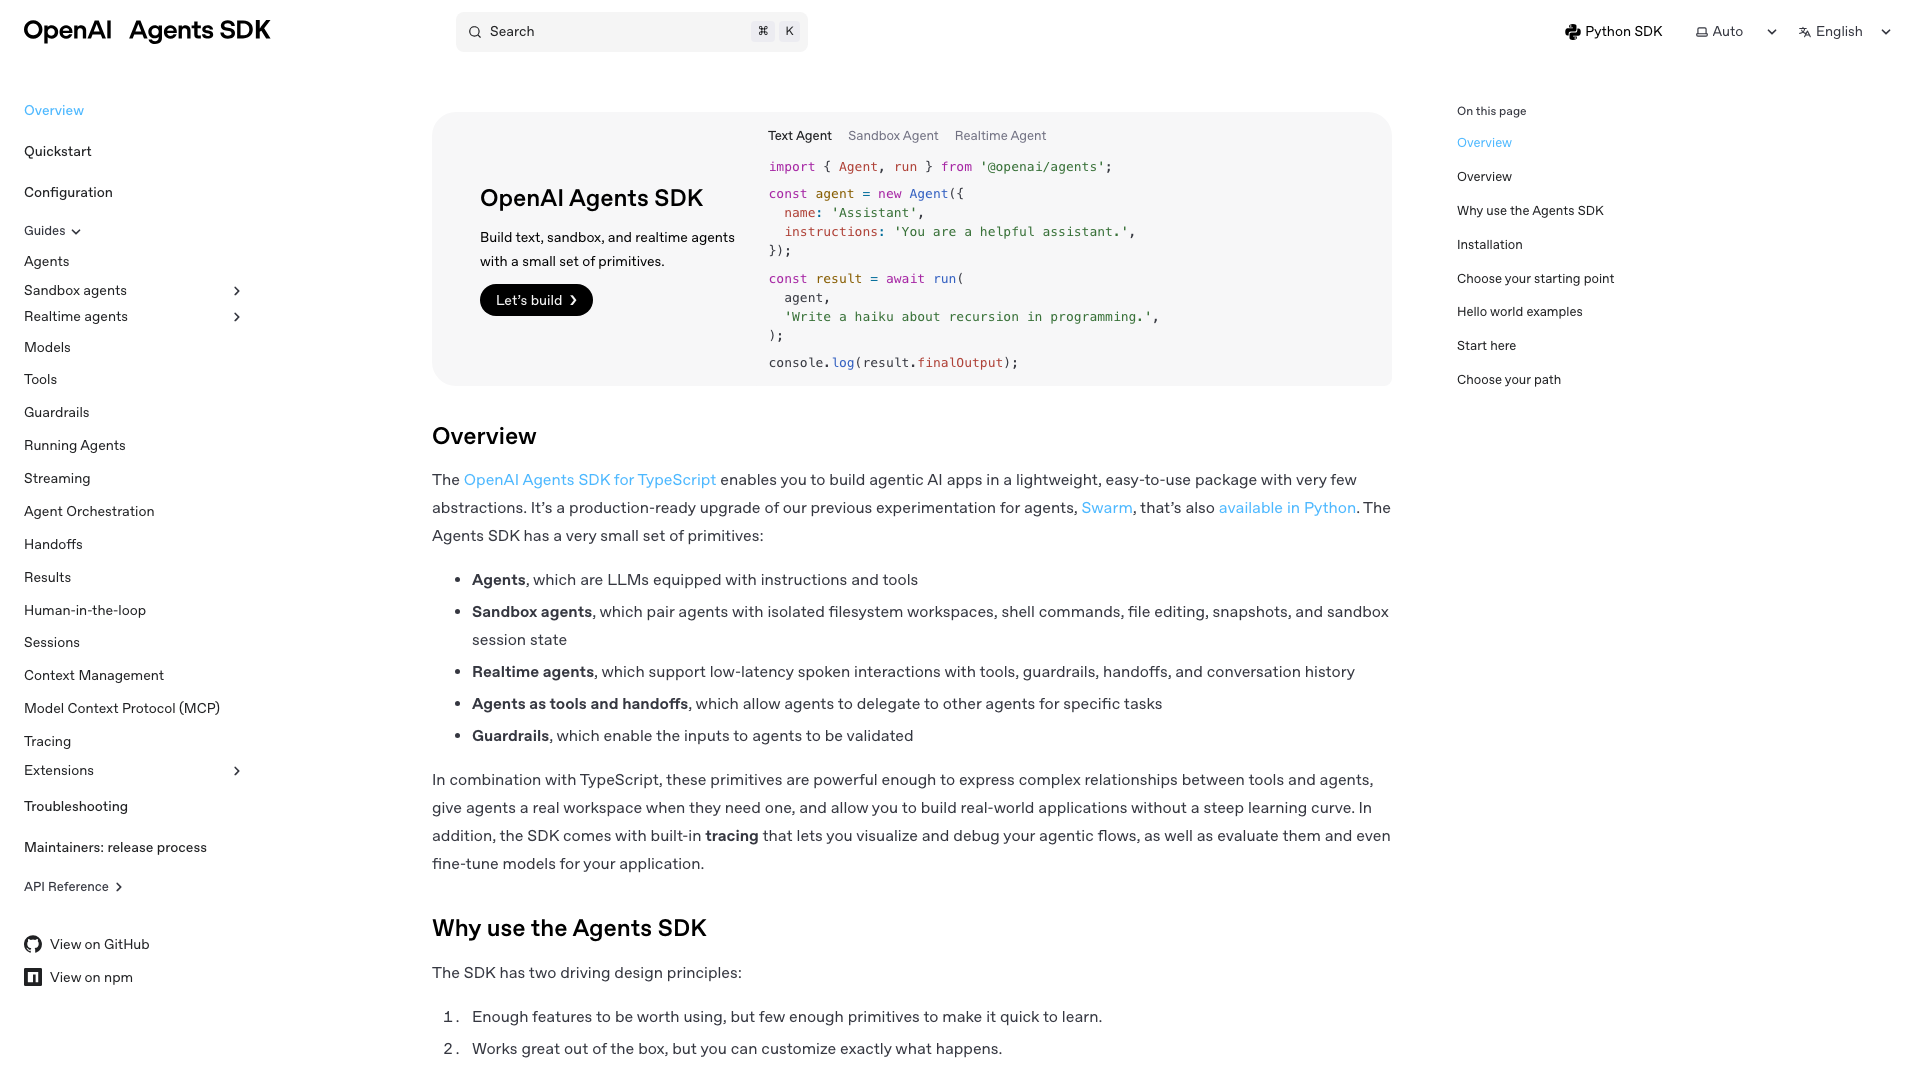The height and width of the screenshot is (1080, 1920).
Task: Click the Python logo icon
Action: tap(1573, 32)
